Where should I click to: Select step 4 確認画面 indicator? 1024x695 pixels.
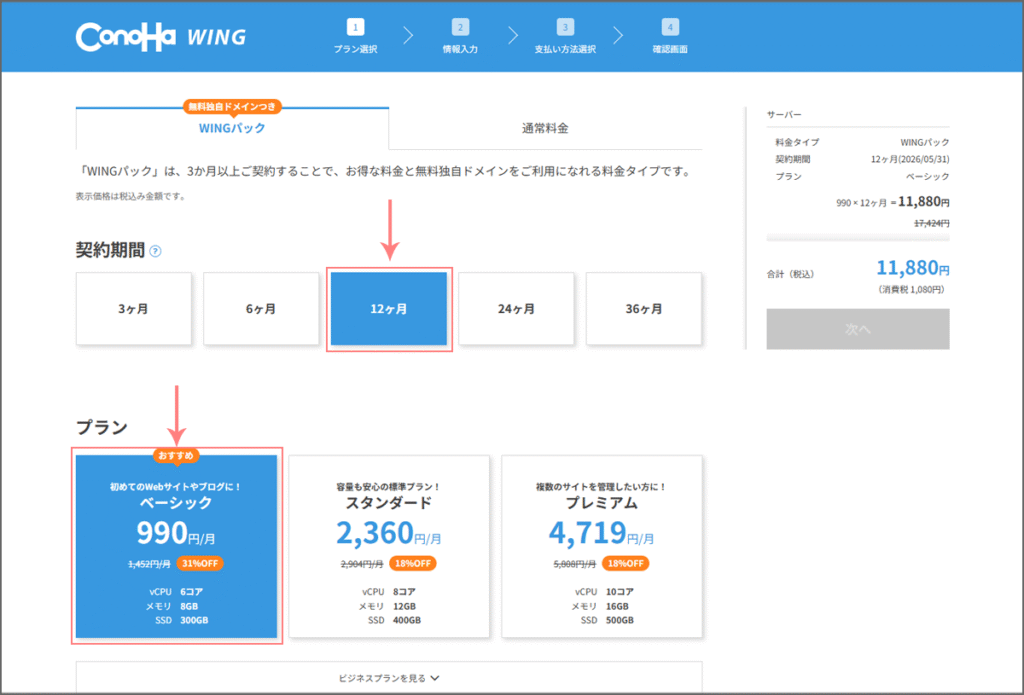tap(670, 36)
